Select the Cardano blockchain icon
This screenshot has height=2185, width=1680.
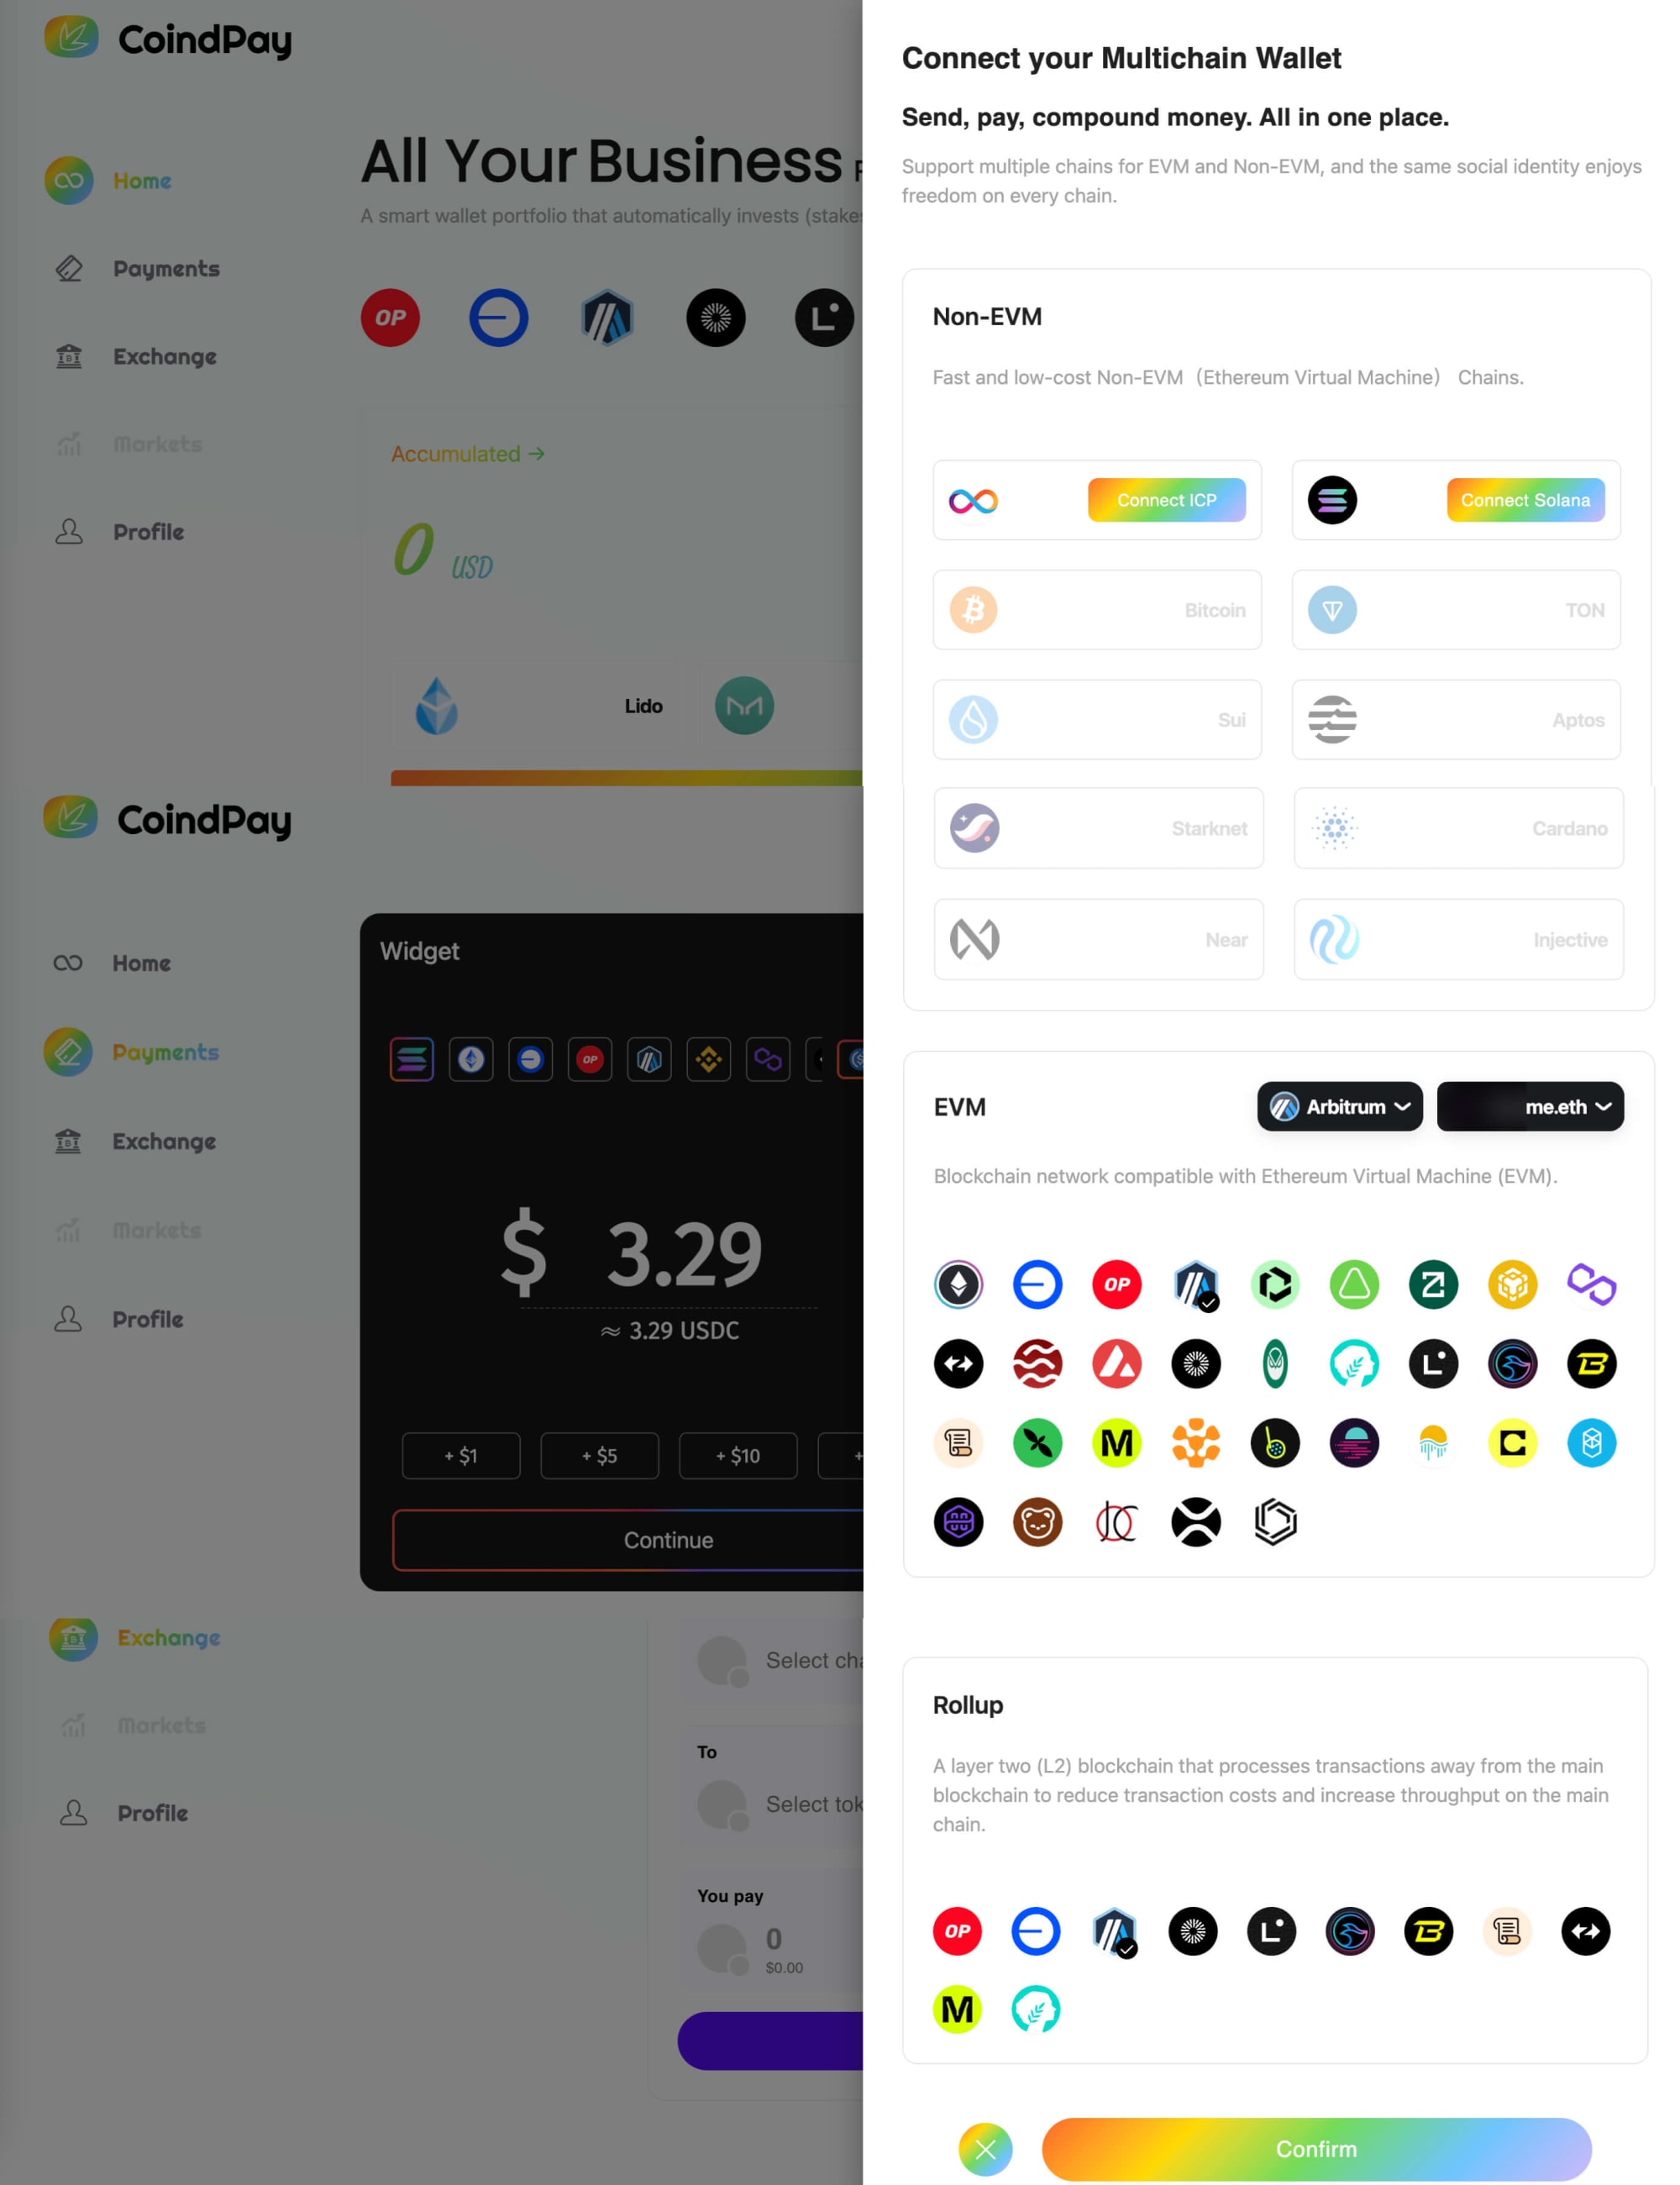click(x=1332, y=827)
